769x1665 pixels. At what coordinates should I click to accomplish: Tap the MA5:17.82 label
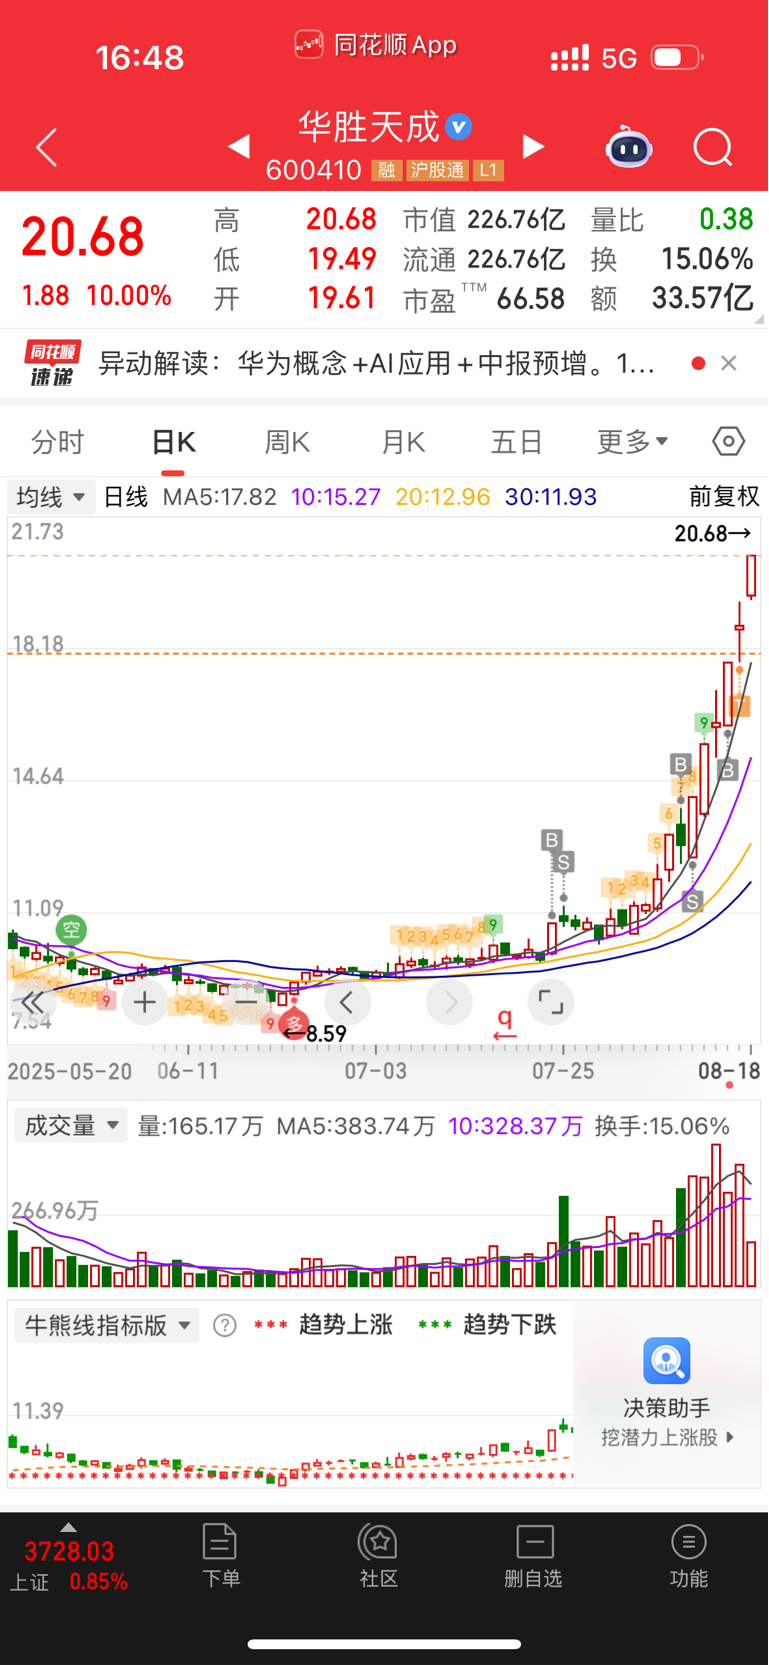[x=219, y=497]
